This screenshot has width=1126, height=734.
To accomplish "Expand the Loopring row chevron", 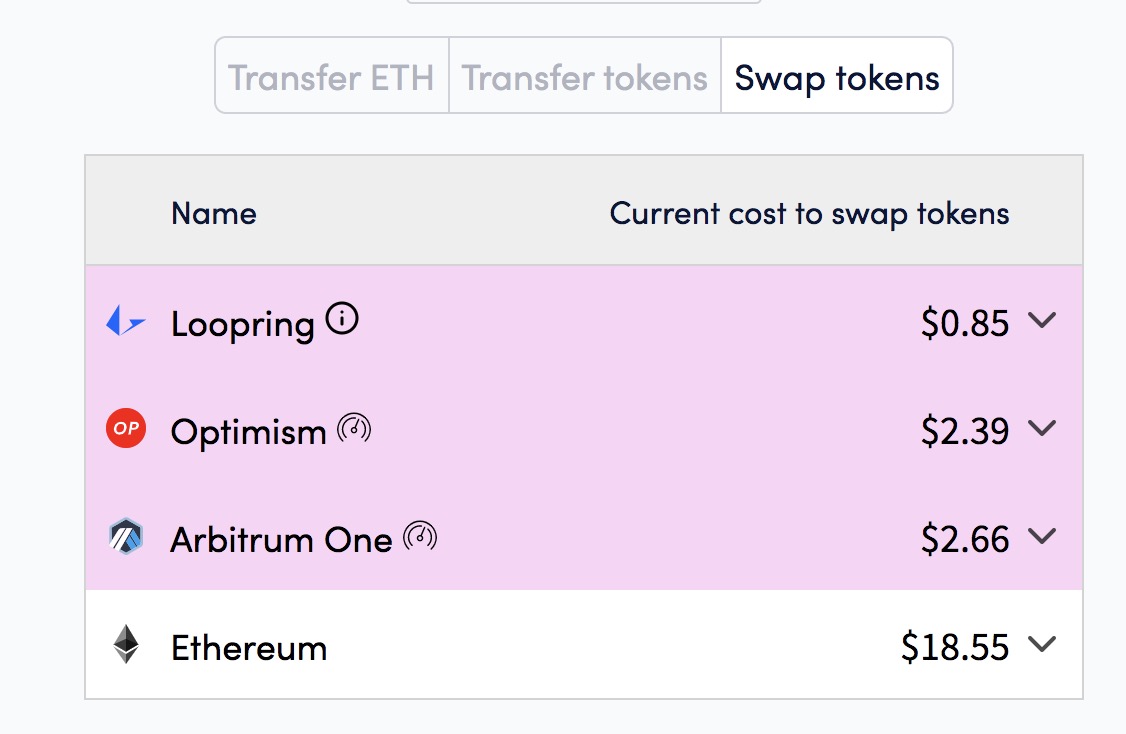I will 1041,320.
